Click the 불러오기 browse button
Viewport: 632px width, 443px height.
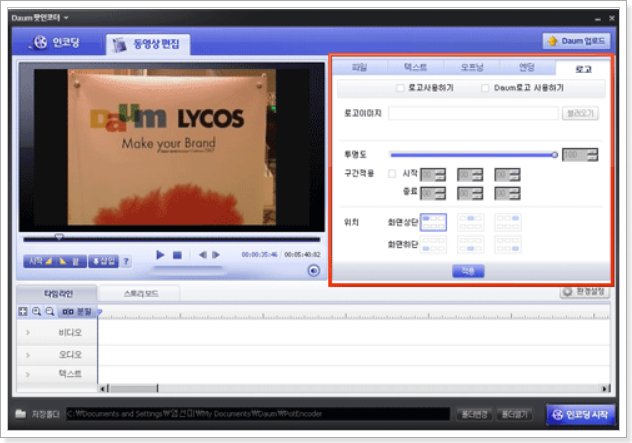[580, 113]
